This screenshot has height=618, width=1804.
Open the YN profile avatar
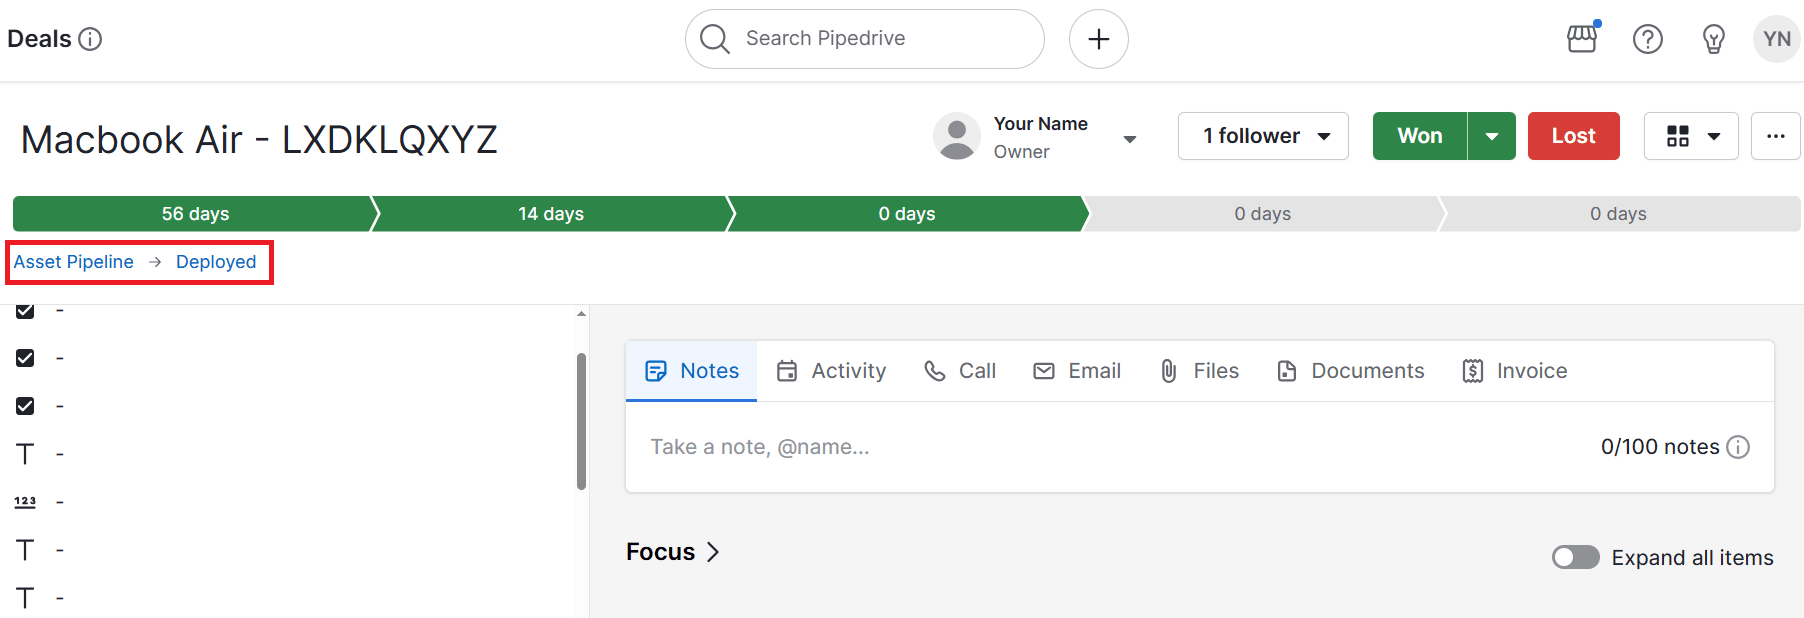[1776, 38]
